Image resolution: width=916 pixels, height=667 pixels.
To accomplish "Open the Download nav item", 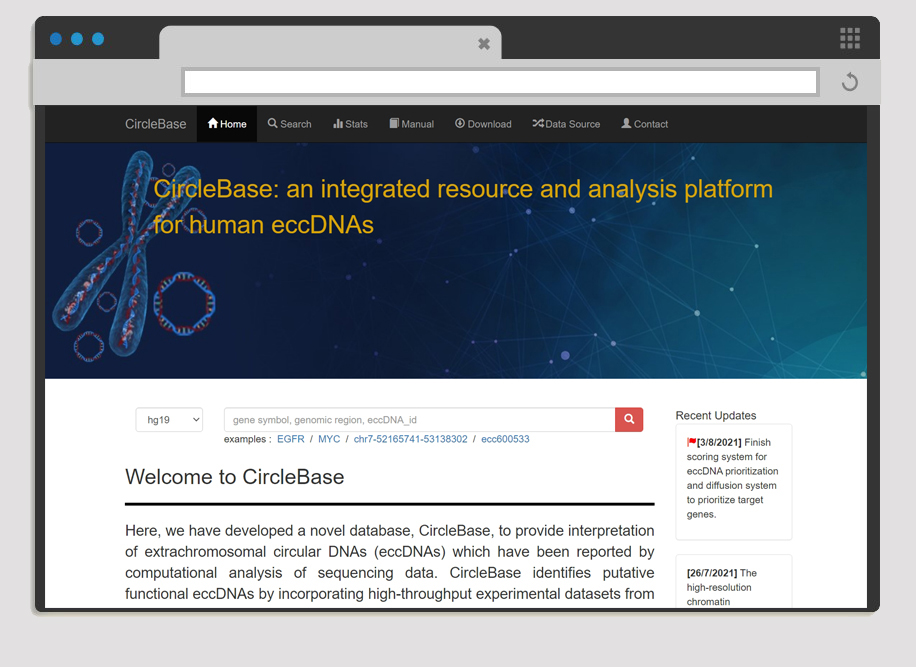I will [483, 124].
